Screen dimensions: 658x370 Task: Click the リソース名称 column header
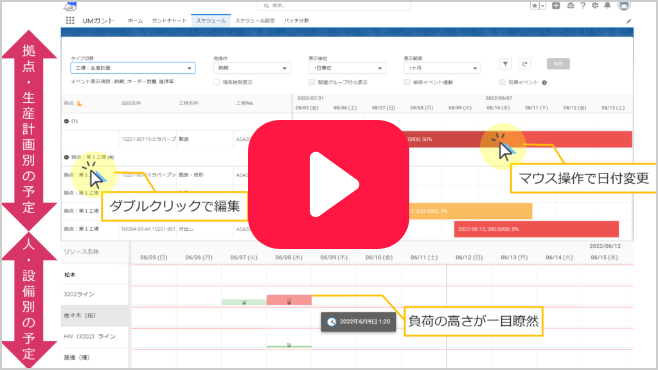point(81,252)
